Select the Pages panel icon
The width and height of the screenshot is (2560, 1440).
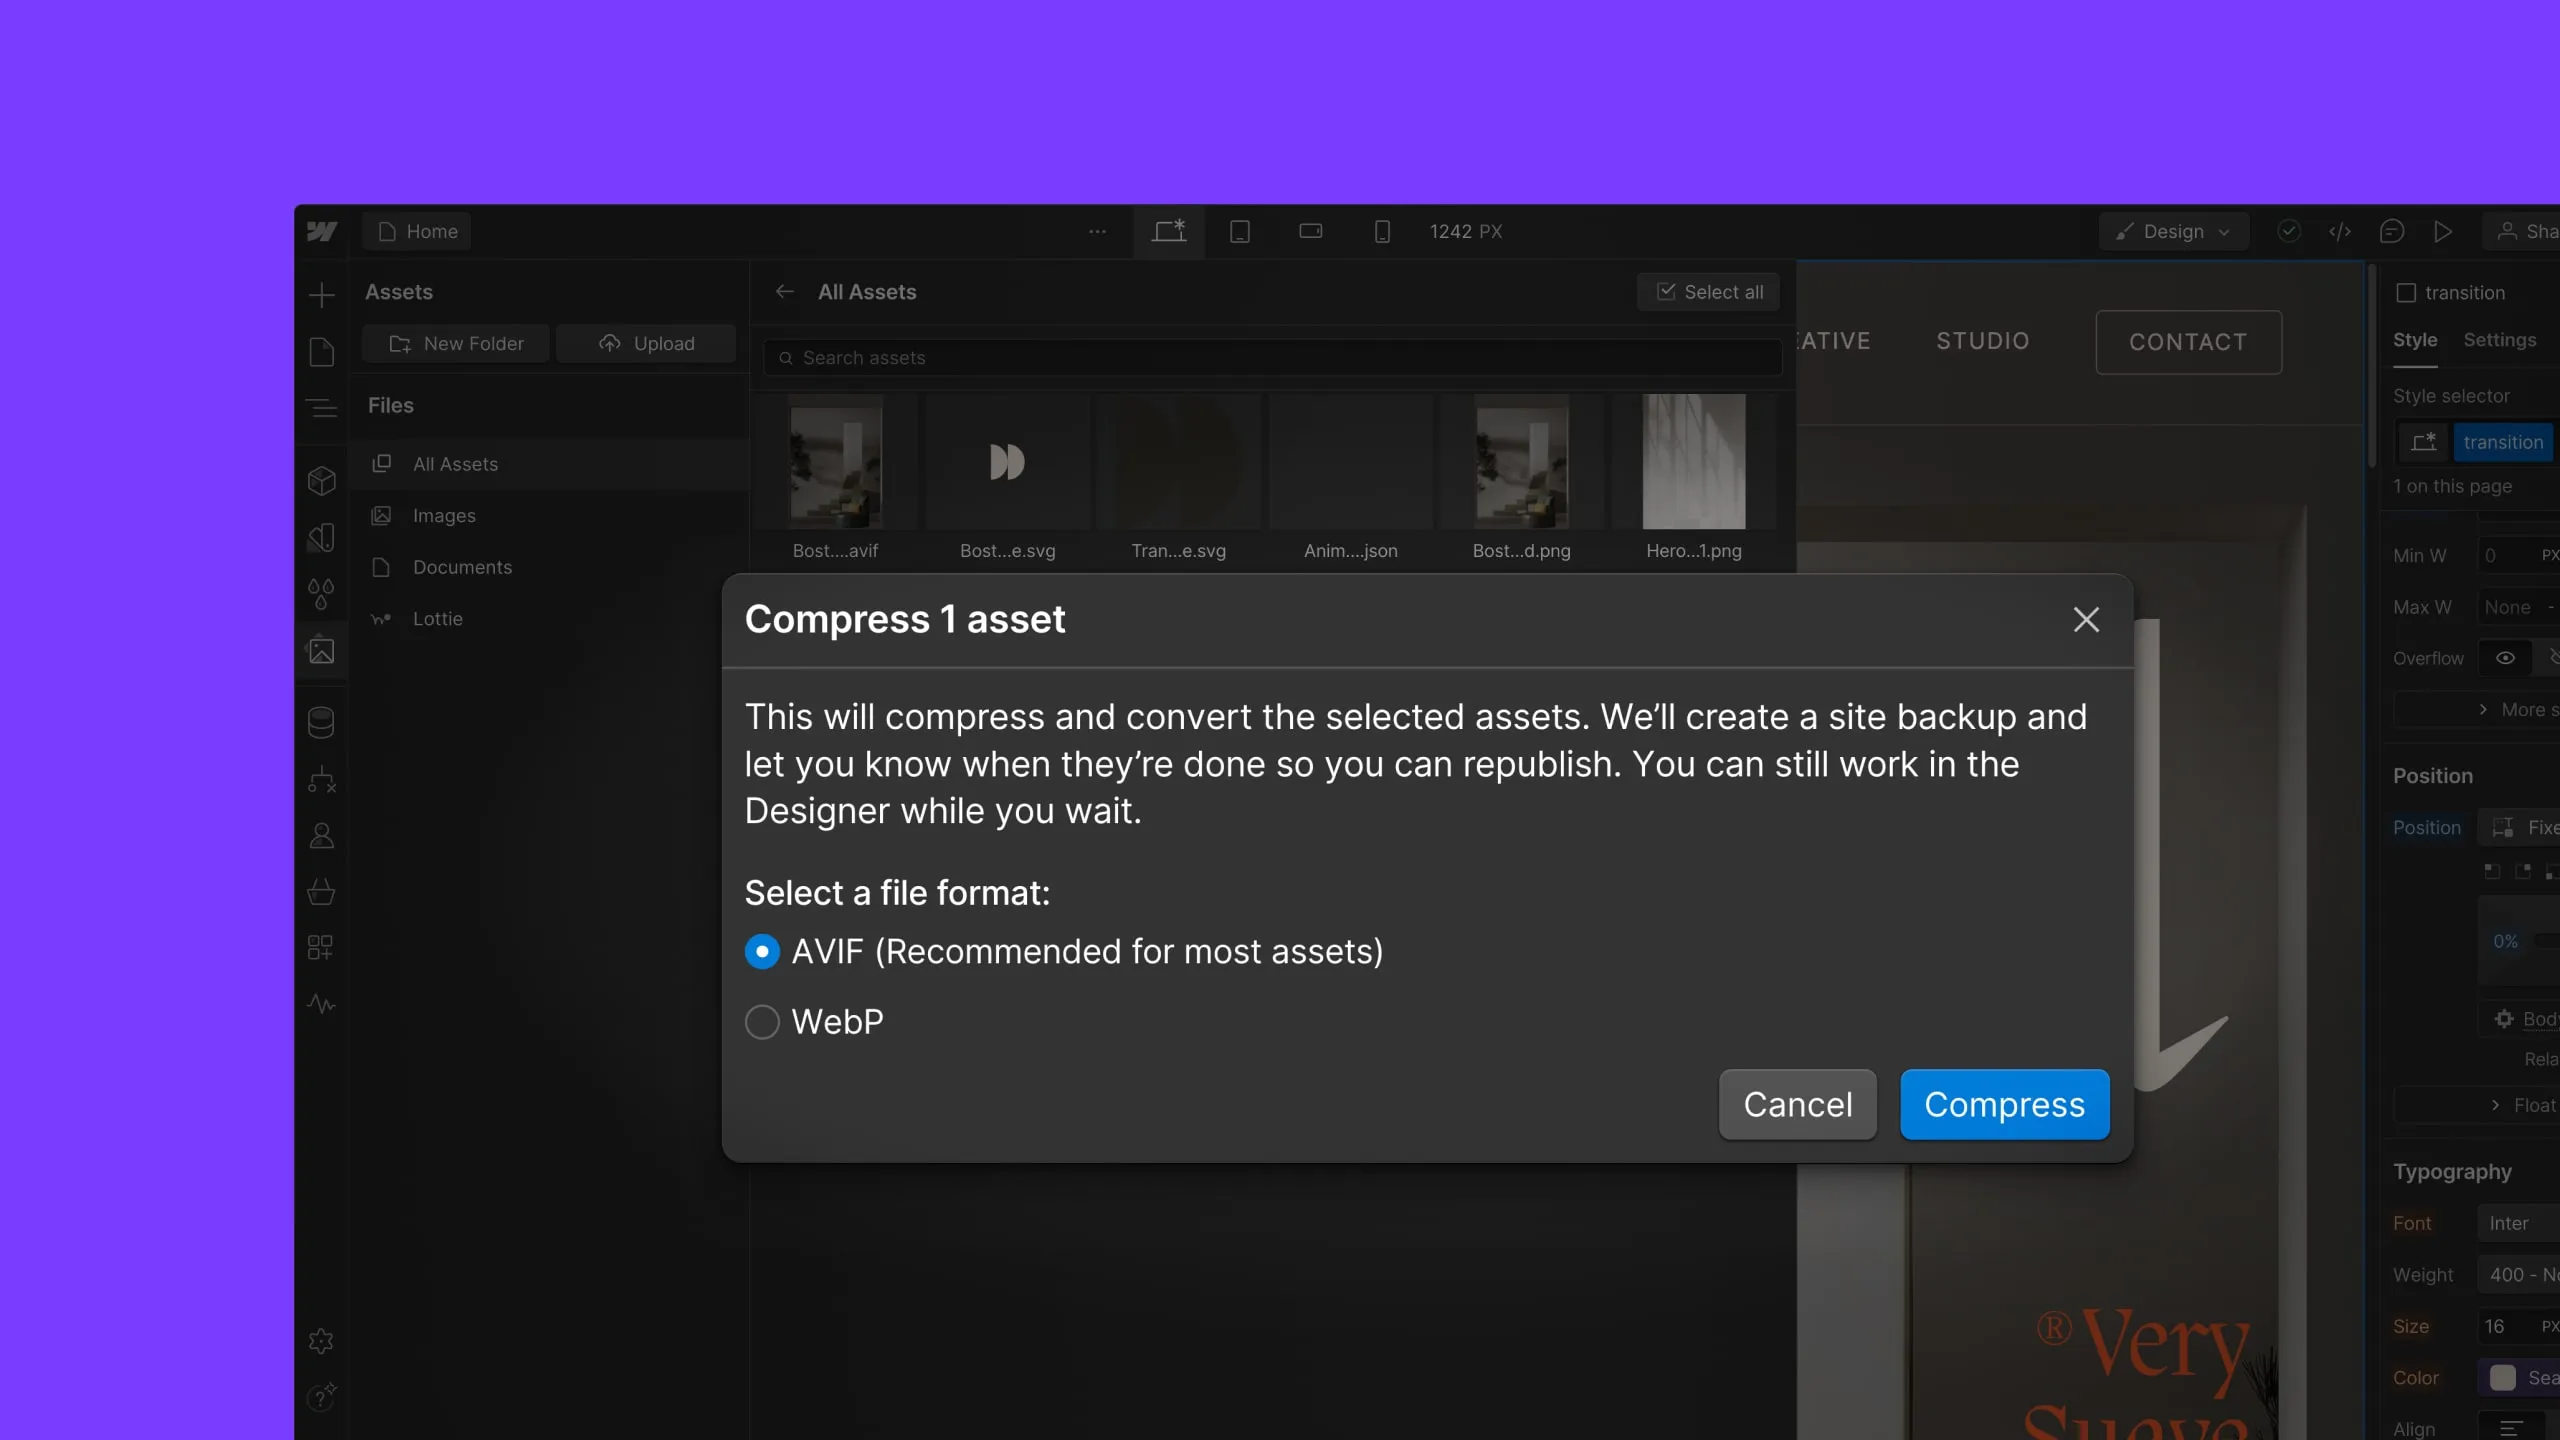coord(322,351)
